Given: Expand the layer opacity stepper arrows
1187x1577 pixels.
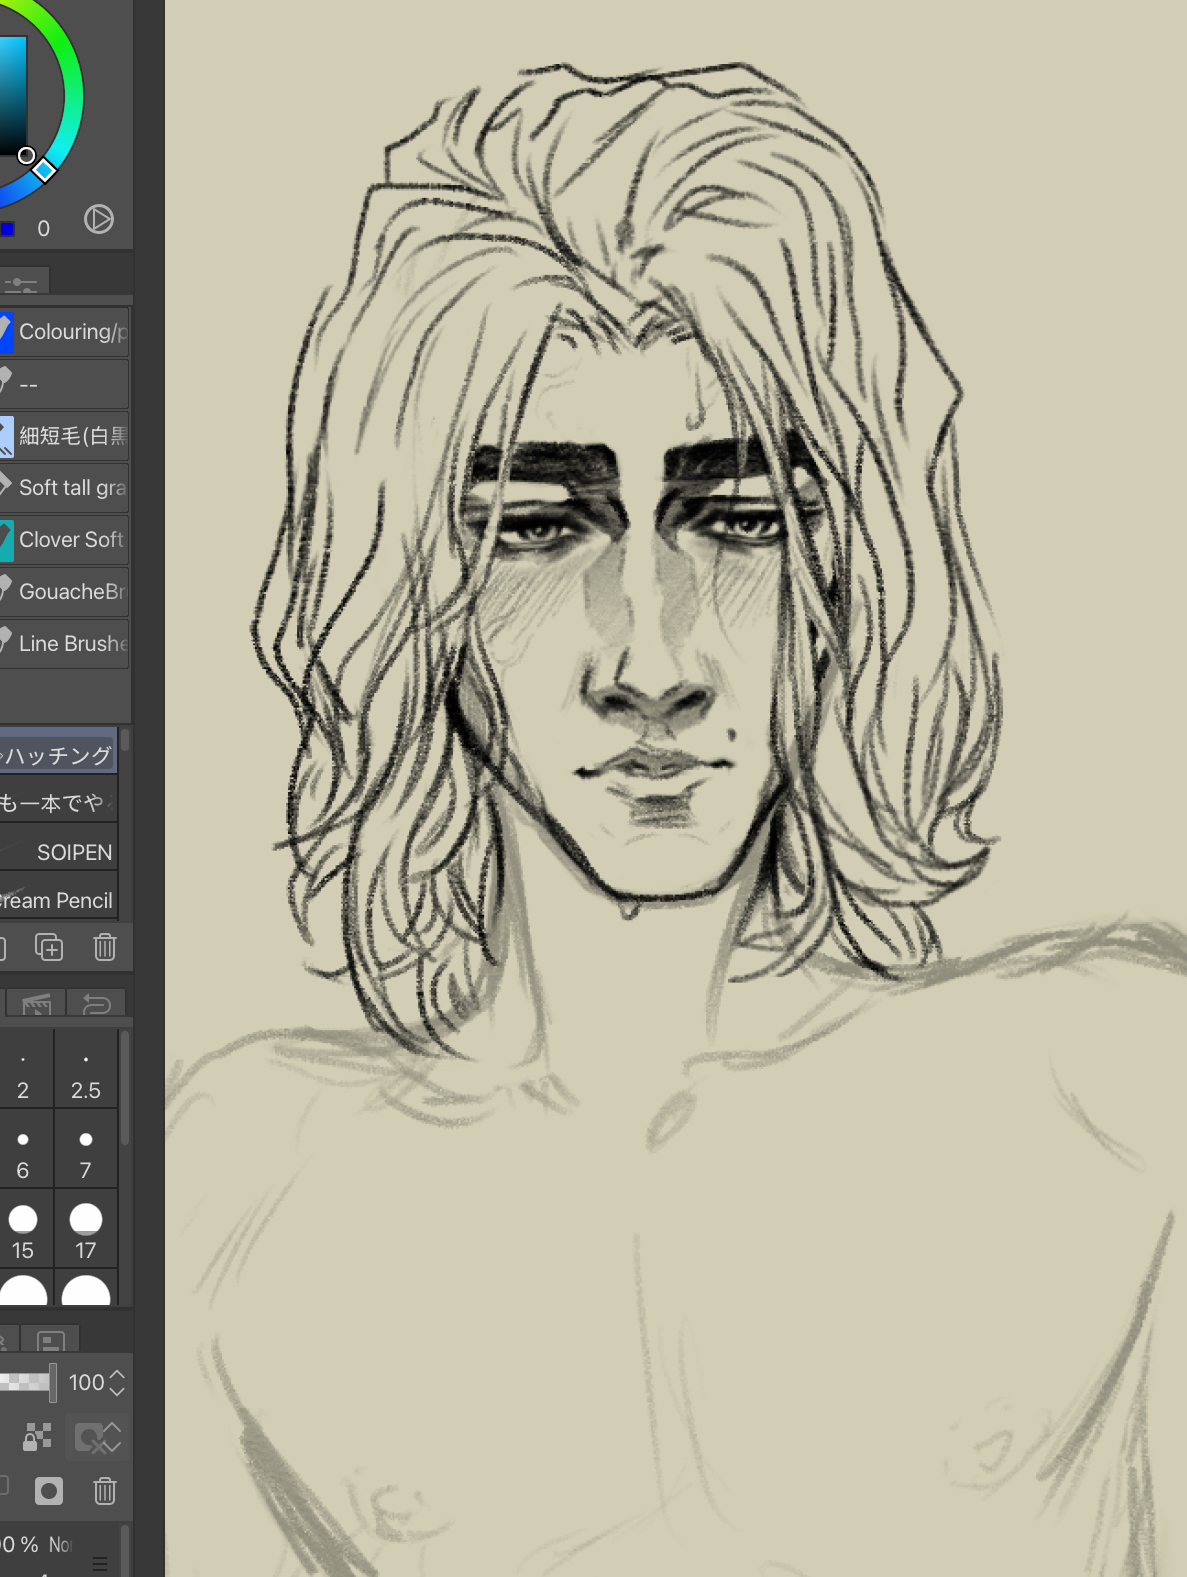Looking at the screenshot, I should click(117, 1383).
